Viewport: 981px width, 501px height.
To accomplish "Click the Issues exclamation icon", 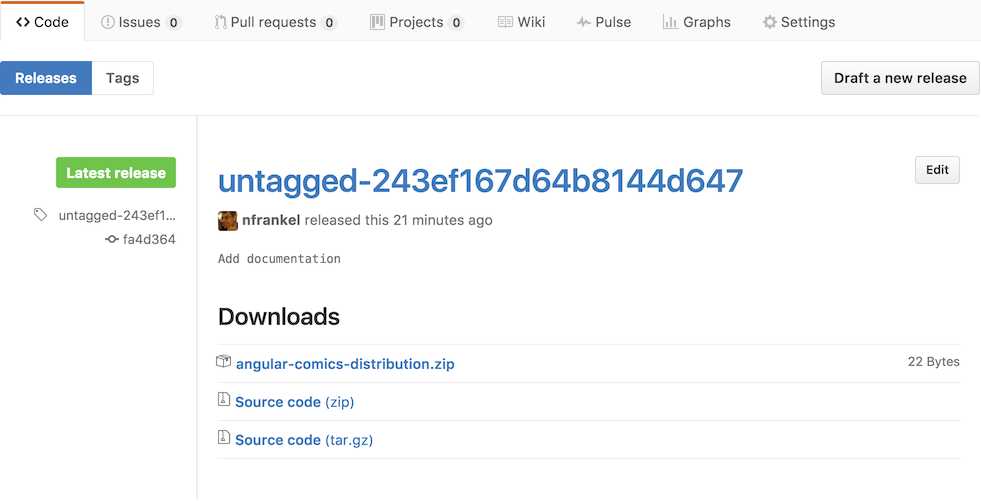I will coord(108,23).
